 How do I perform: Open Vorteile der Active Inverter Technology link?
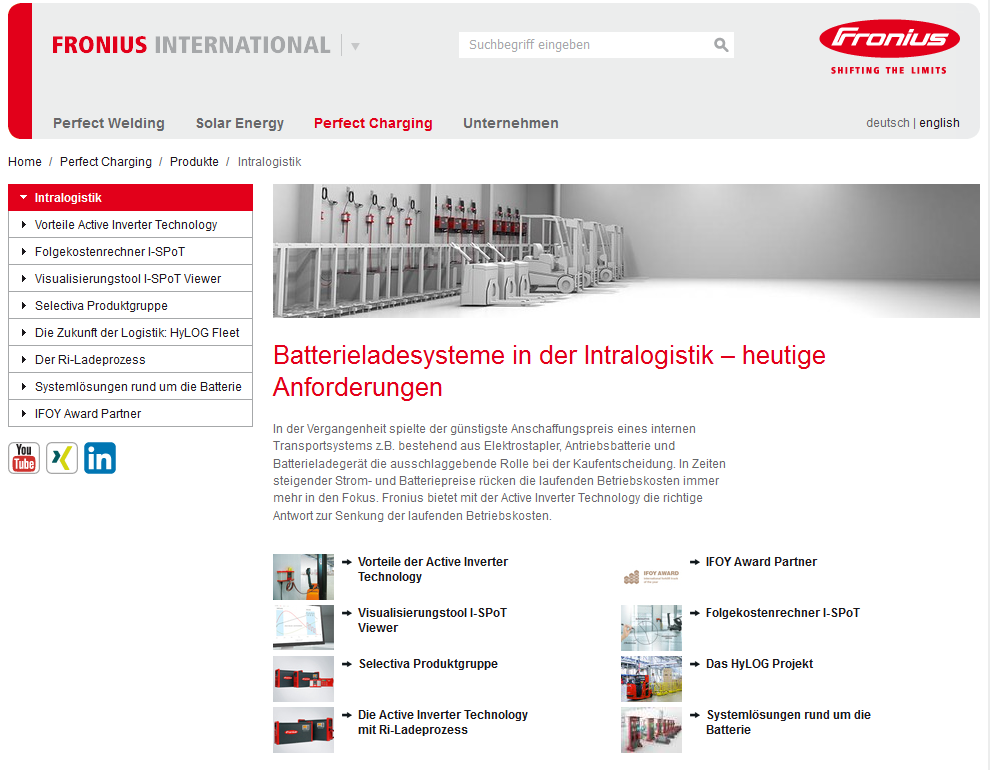432,569
